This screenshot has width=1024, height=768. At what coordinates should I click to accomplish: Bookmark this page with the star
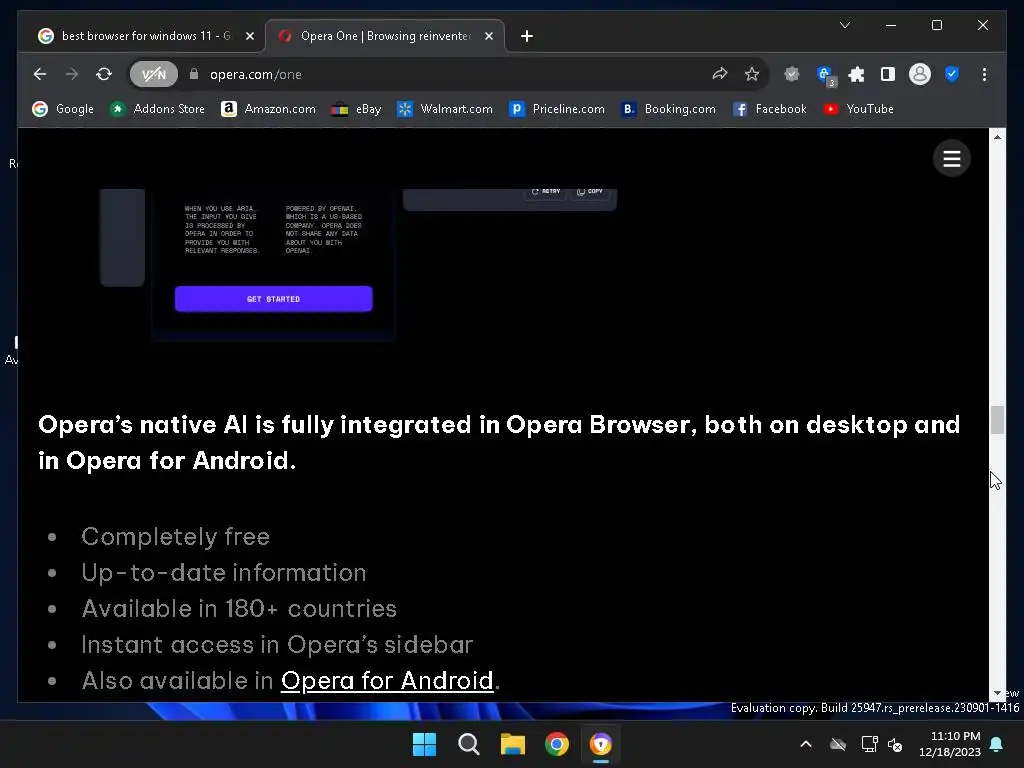pos(752,74)
